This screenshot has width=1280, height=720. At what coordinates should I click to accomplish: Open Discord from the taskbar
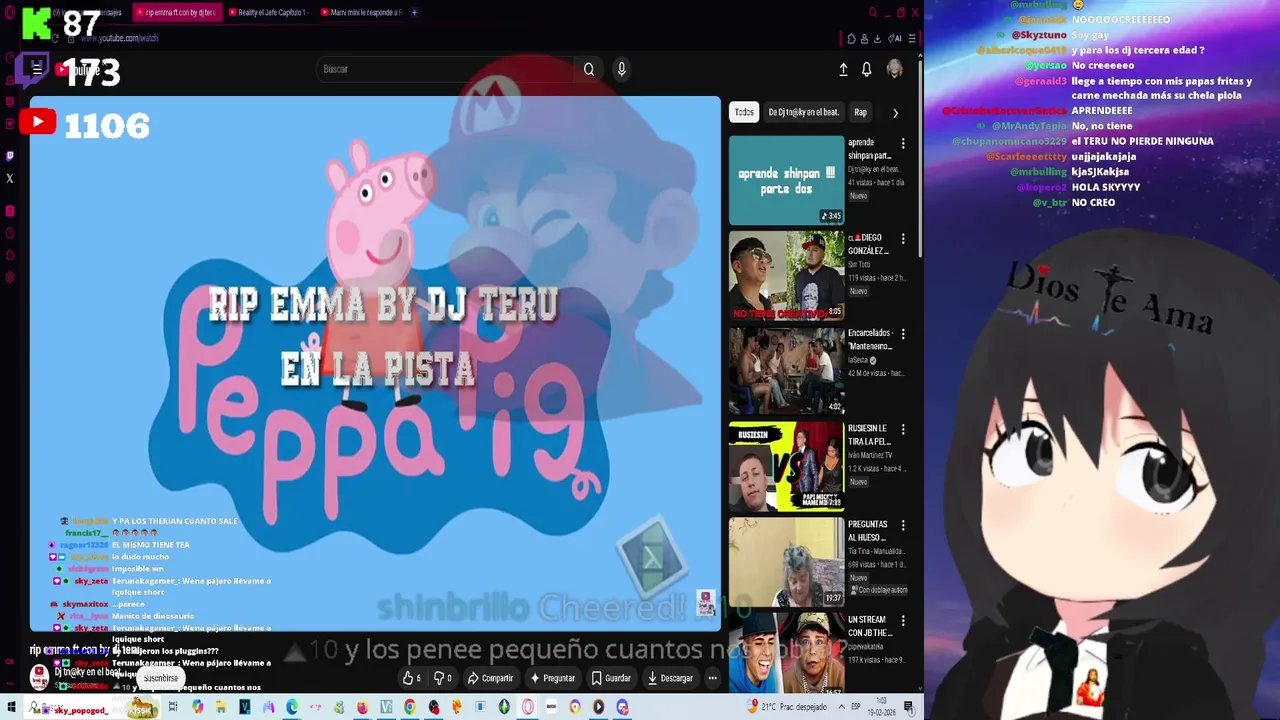tap(622, 707)
